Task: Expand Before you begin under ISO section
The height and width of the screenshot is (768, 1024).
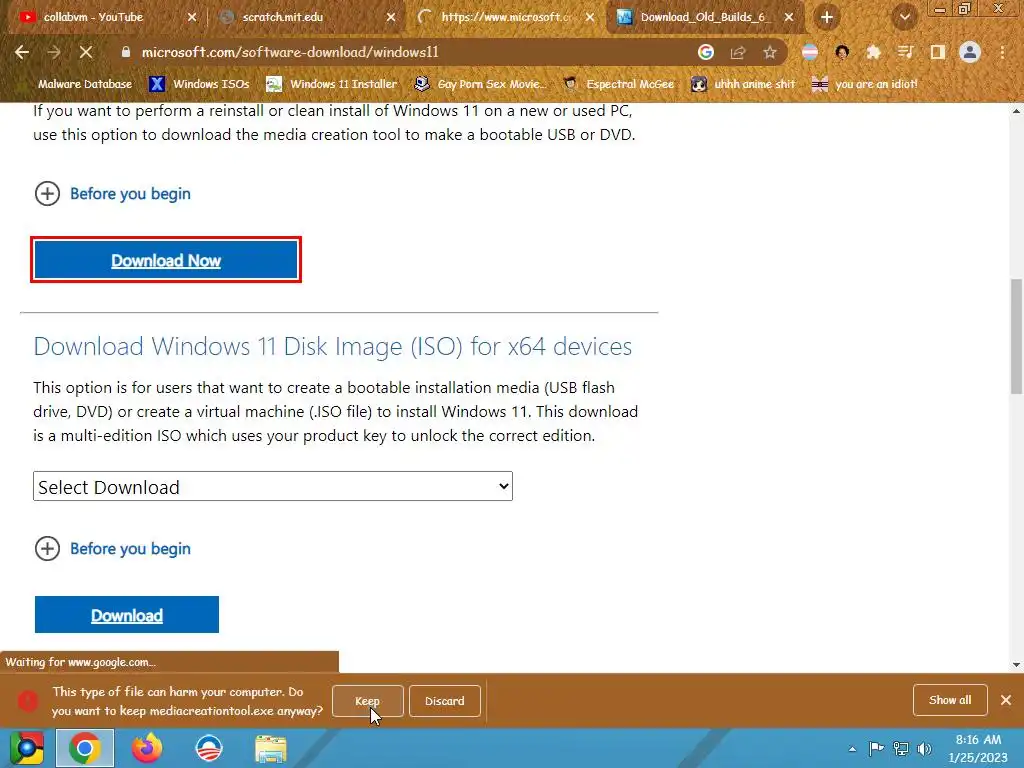Action: point(112,549)
